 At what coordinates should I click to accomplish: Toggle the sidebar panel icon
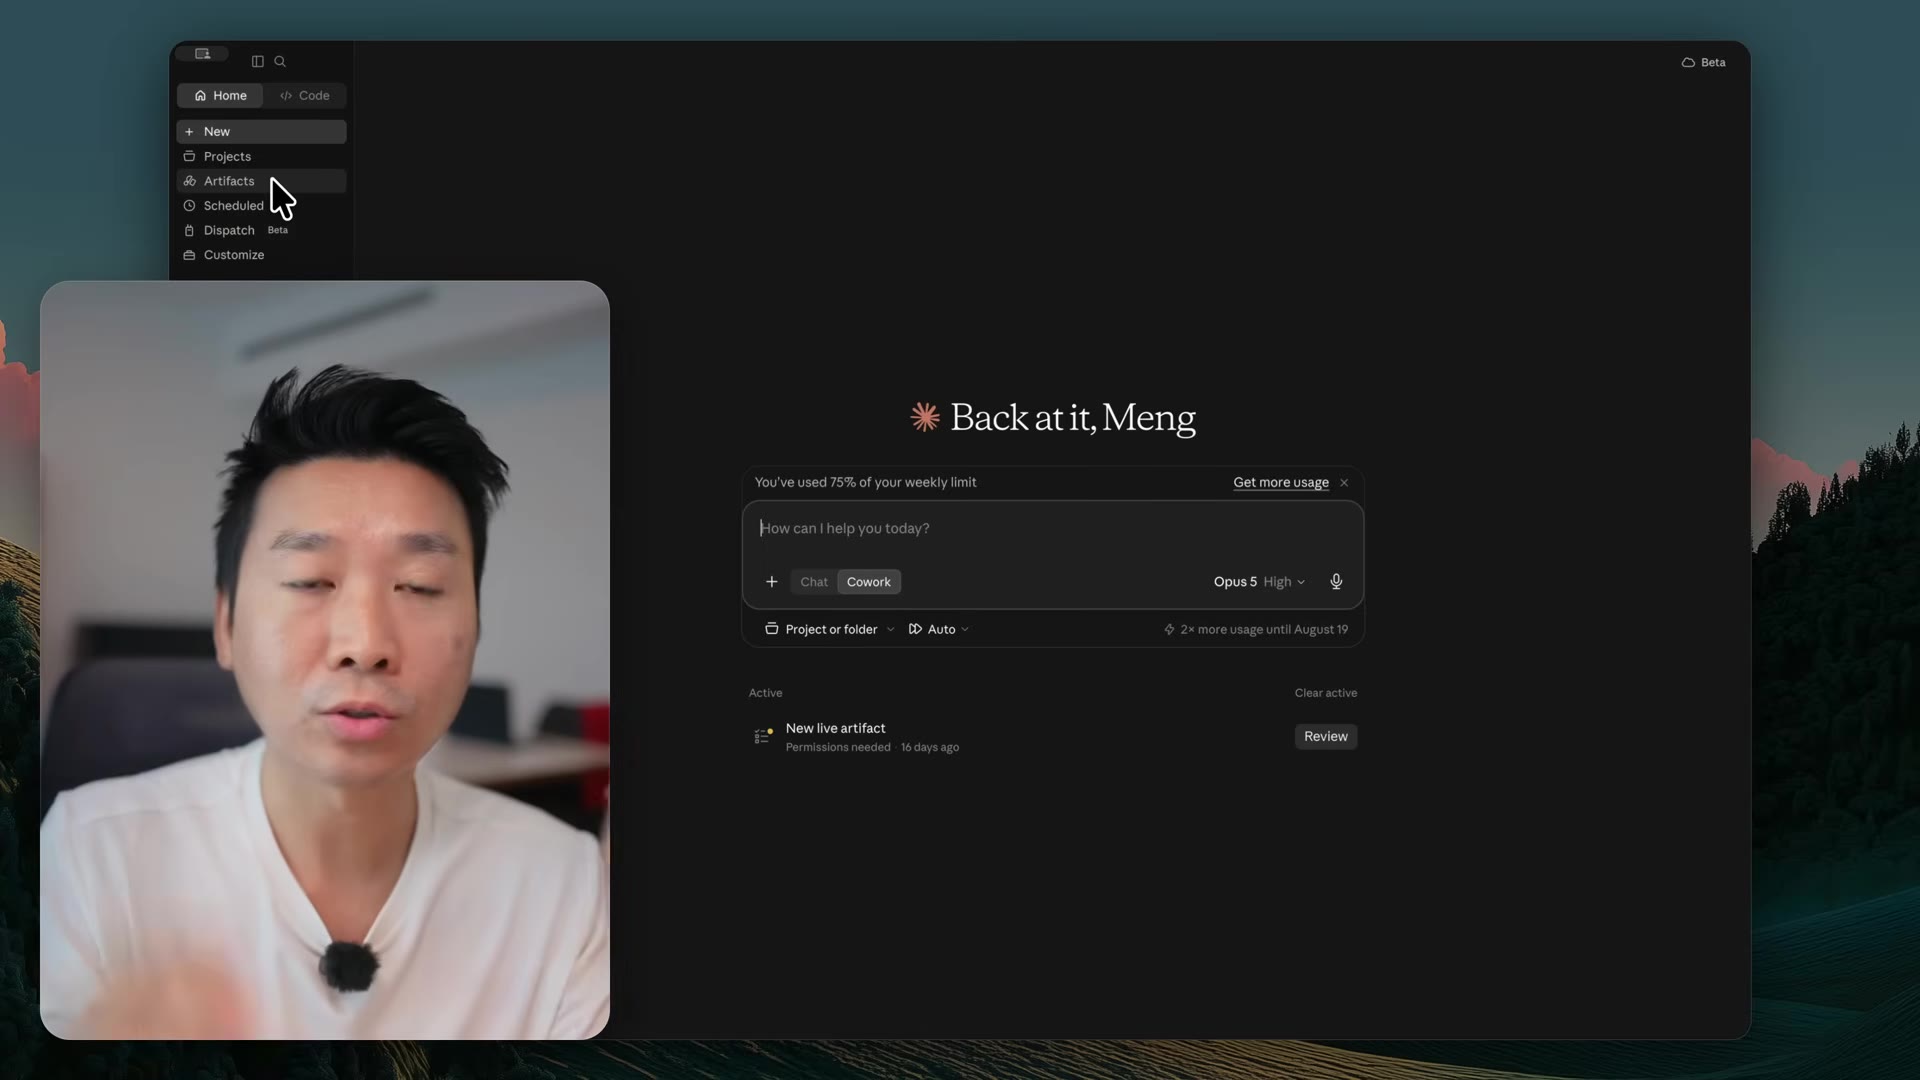[257, 62]
